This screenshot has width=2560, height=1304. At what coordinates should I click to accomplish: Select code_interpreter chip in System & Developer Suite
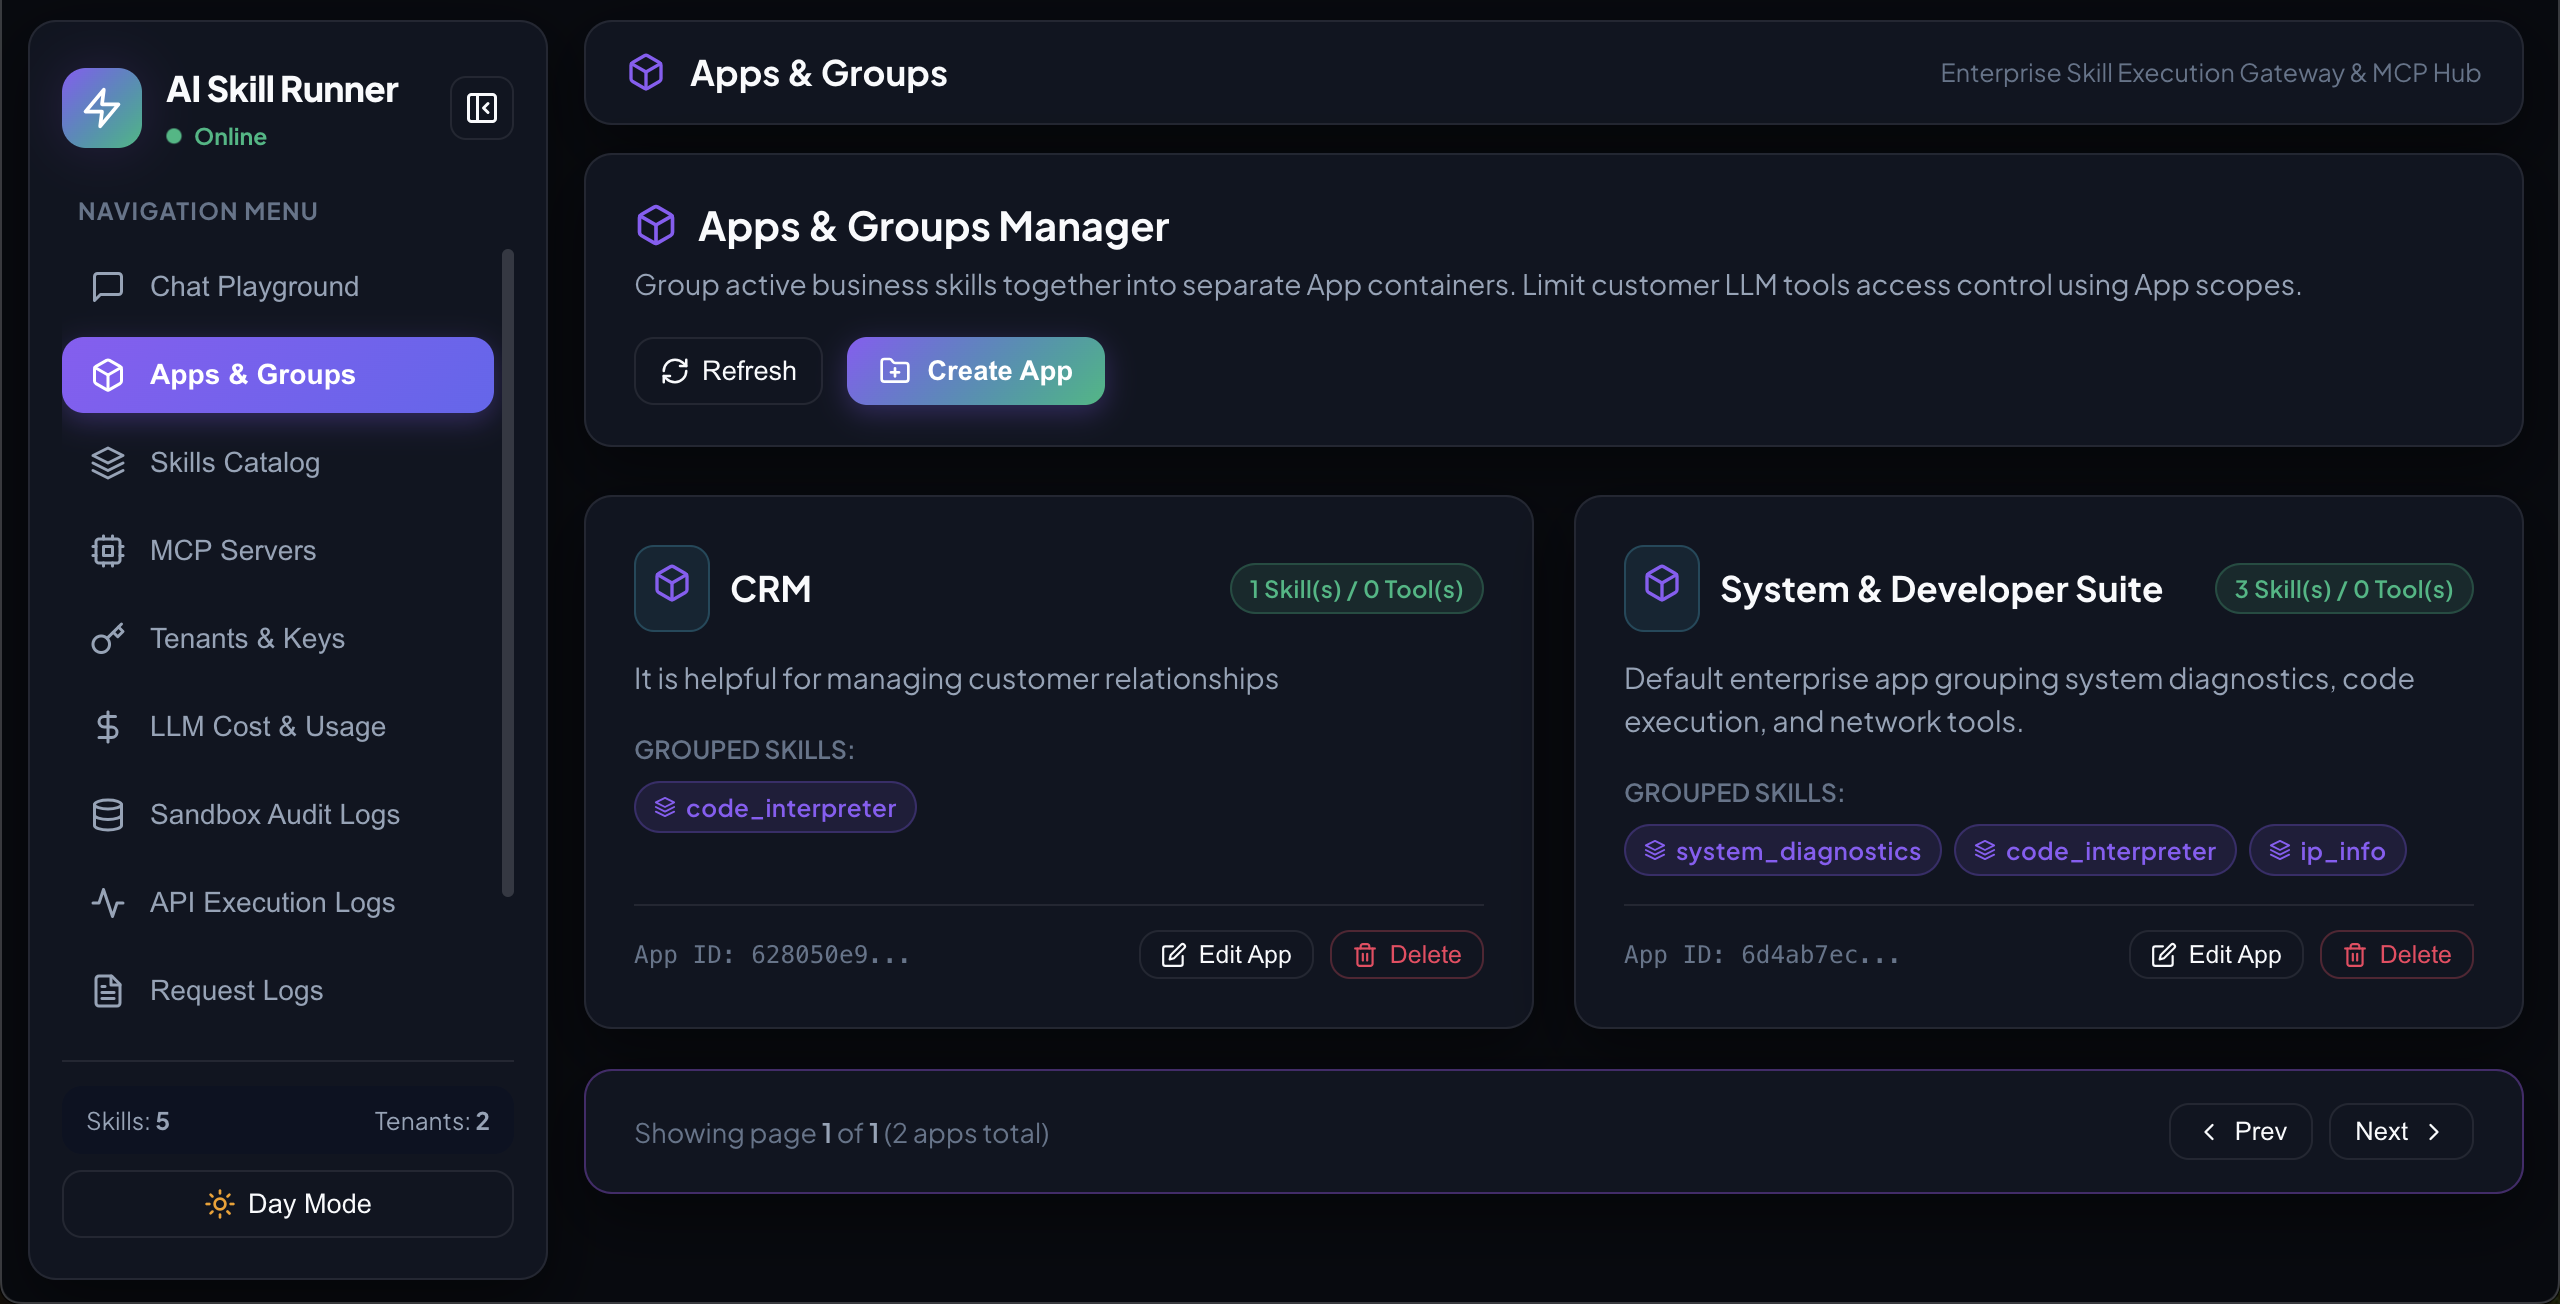2095,850
